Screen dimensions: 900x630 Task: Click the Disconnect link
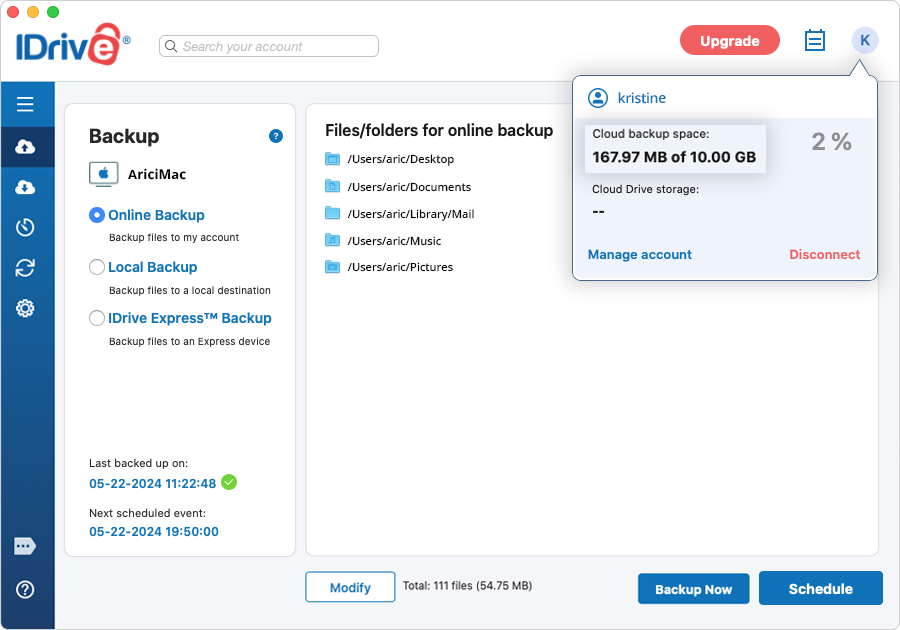824,254
